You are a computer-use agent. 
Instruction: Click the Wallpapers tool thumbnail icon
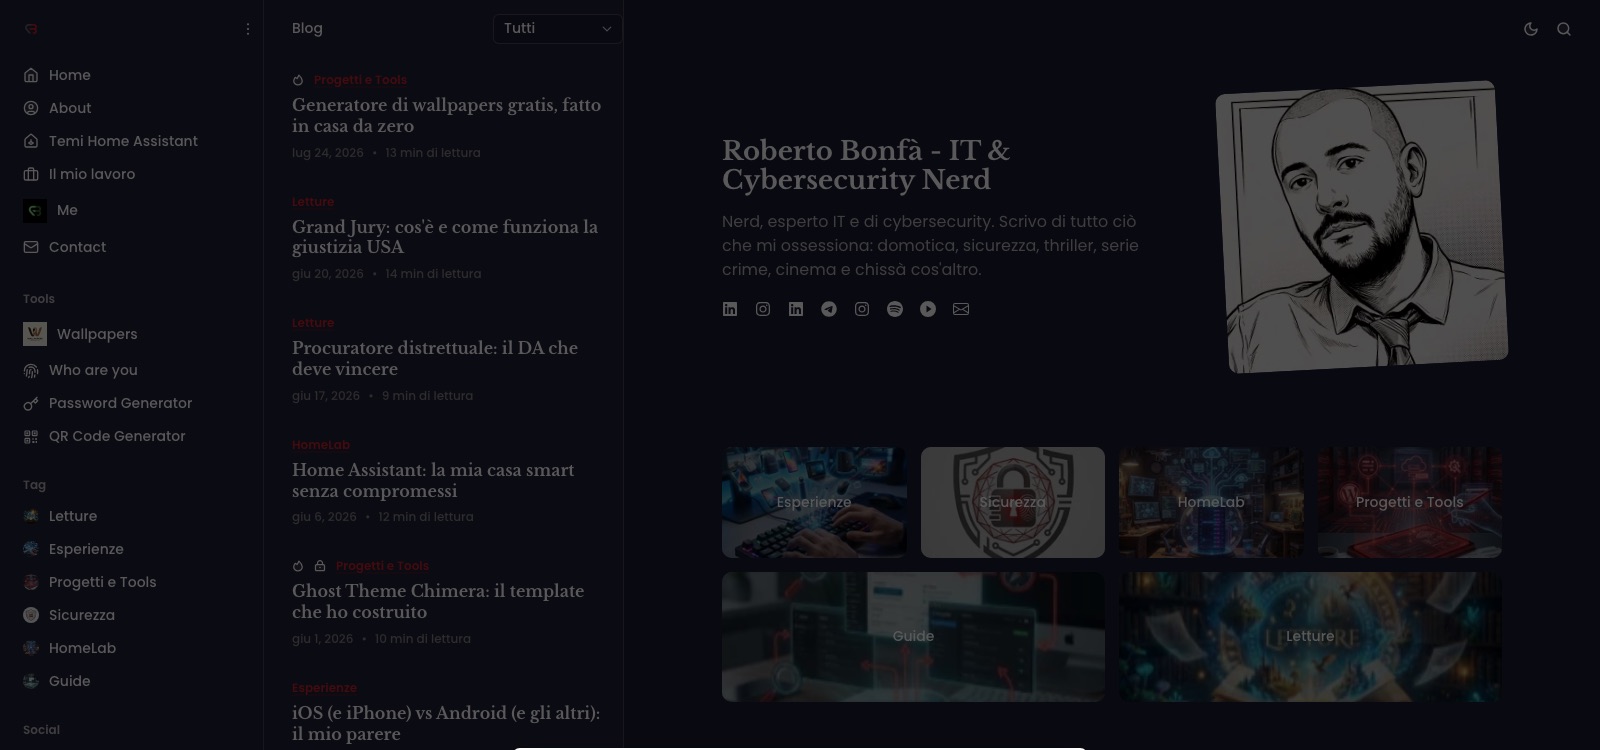click(x=35, y=334)
